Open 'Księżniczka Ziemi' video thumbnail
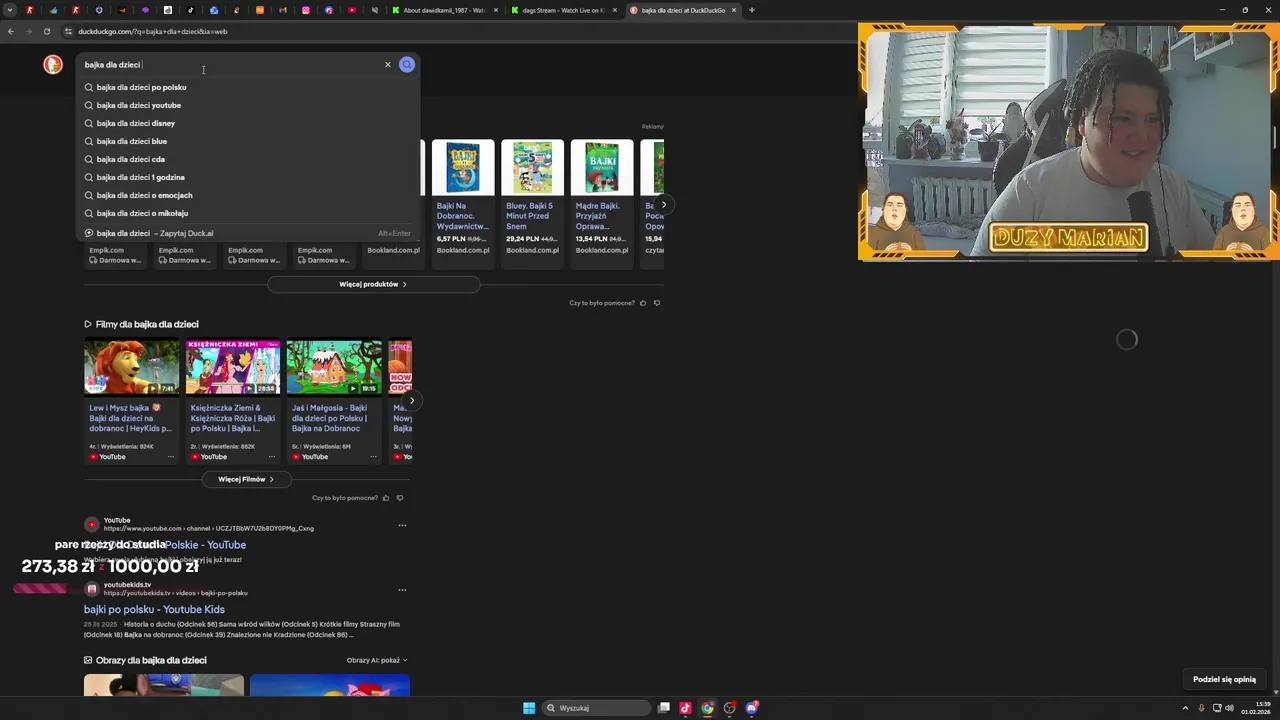Viewport: 1280px width, 720px height. click(x=233, y=368)
